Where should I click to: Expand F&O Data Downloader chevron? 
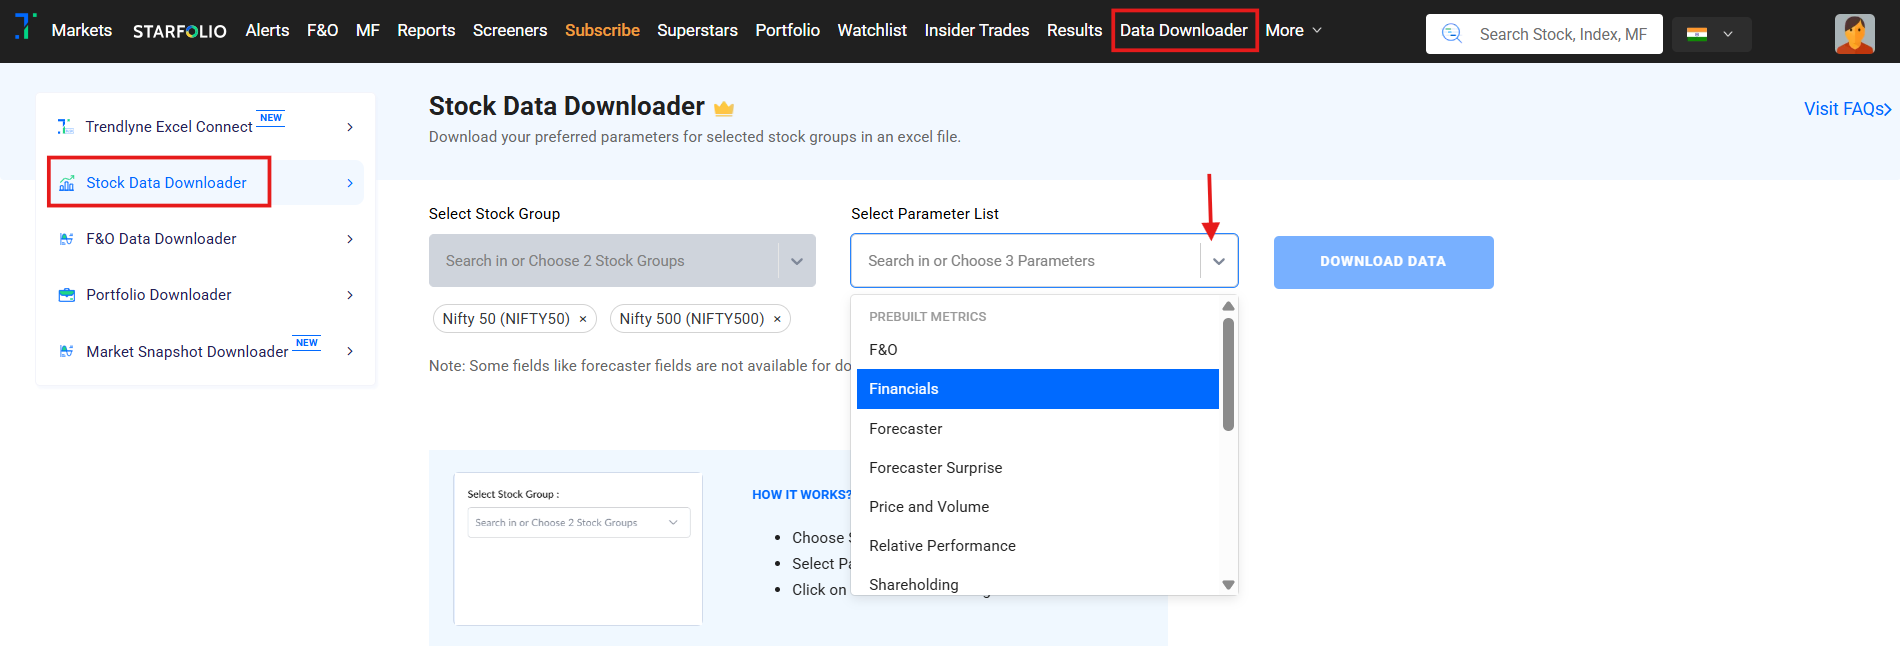tap(350, 239)
